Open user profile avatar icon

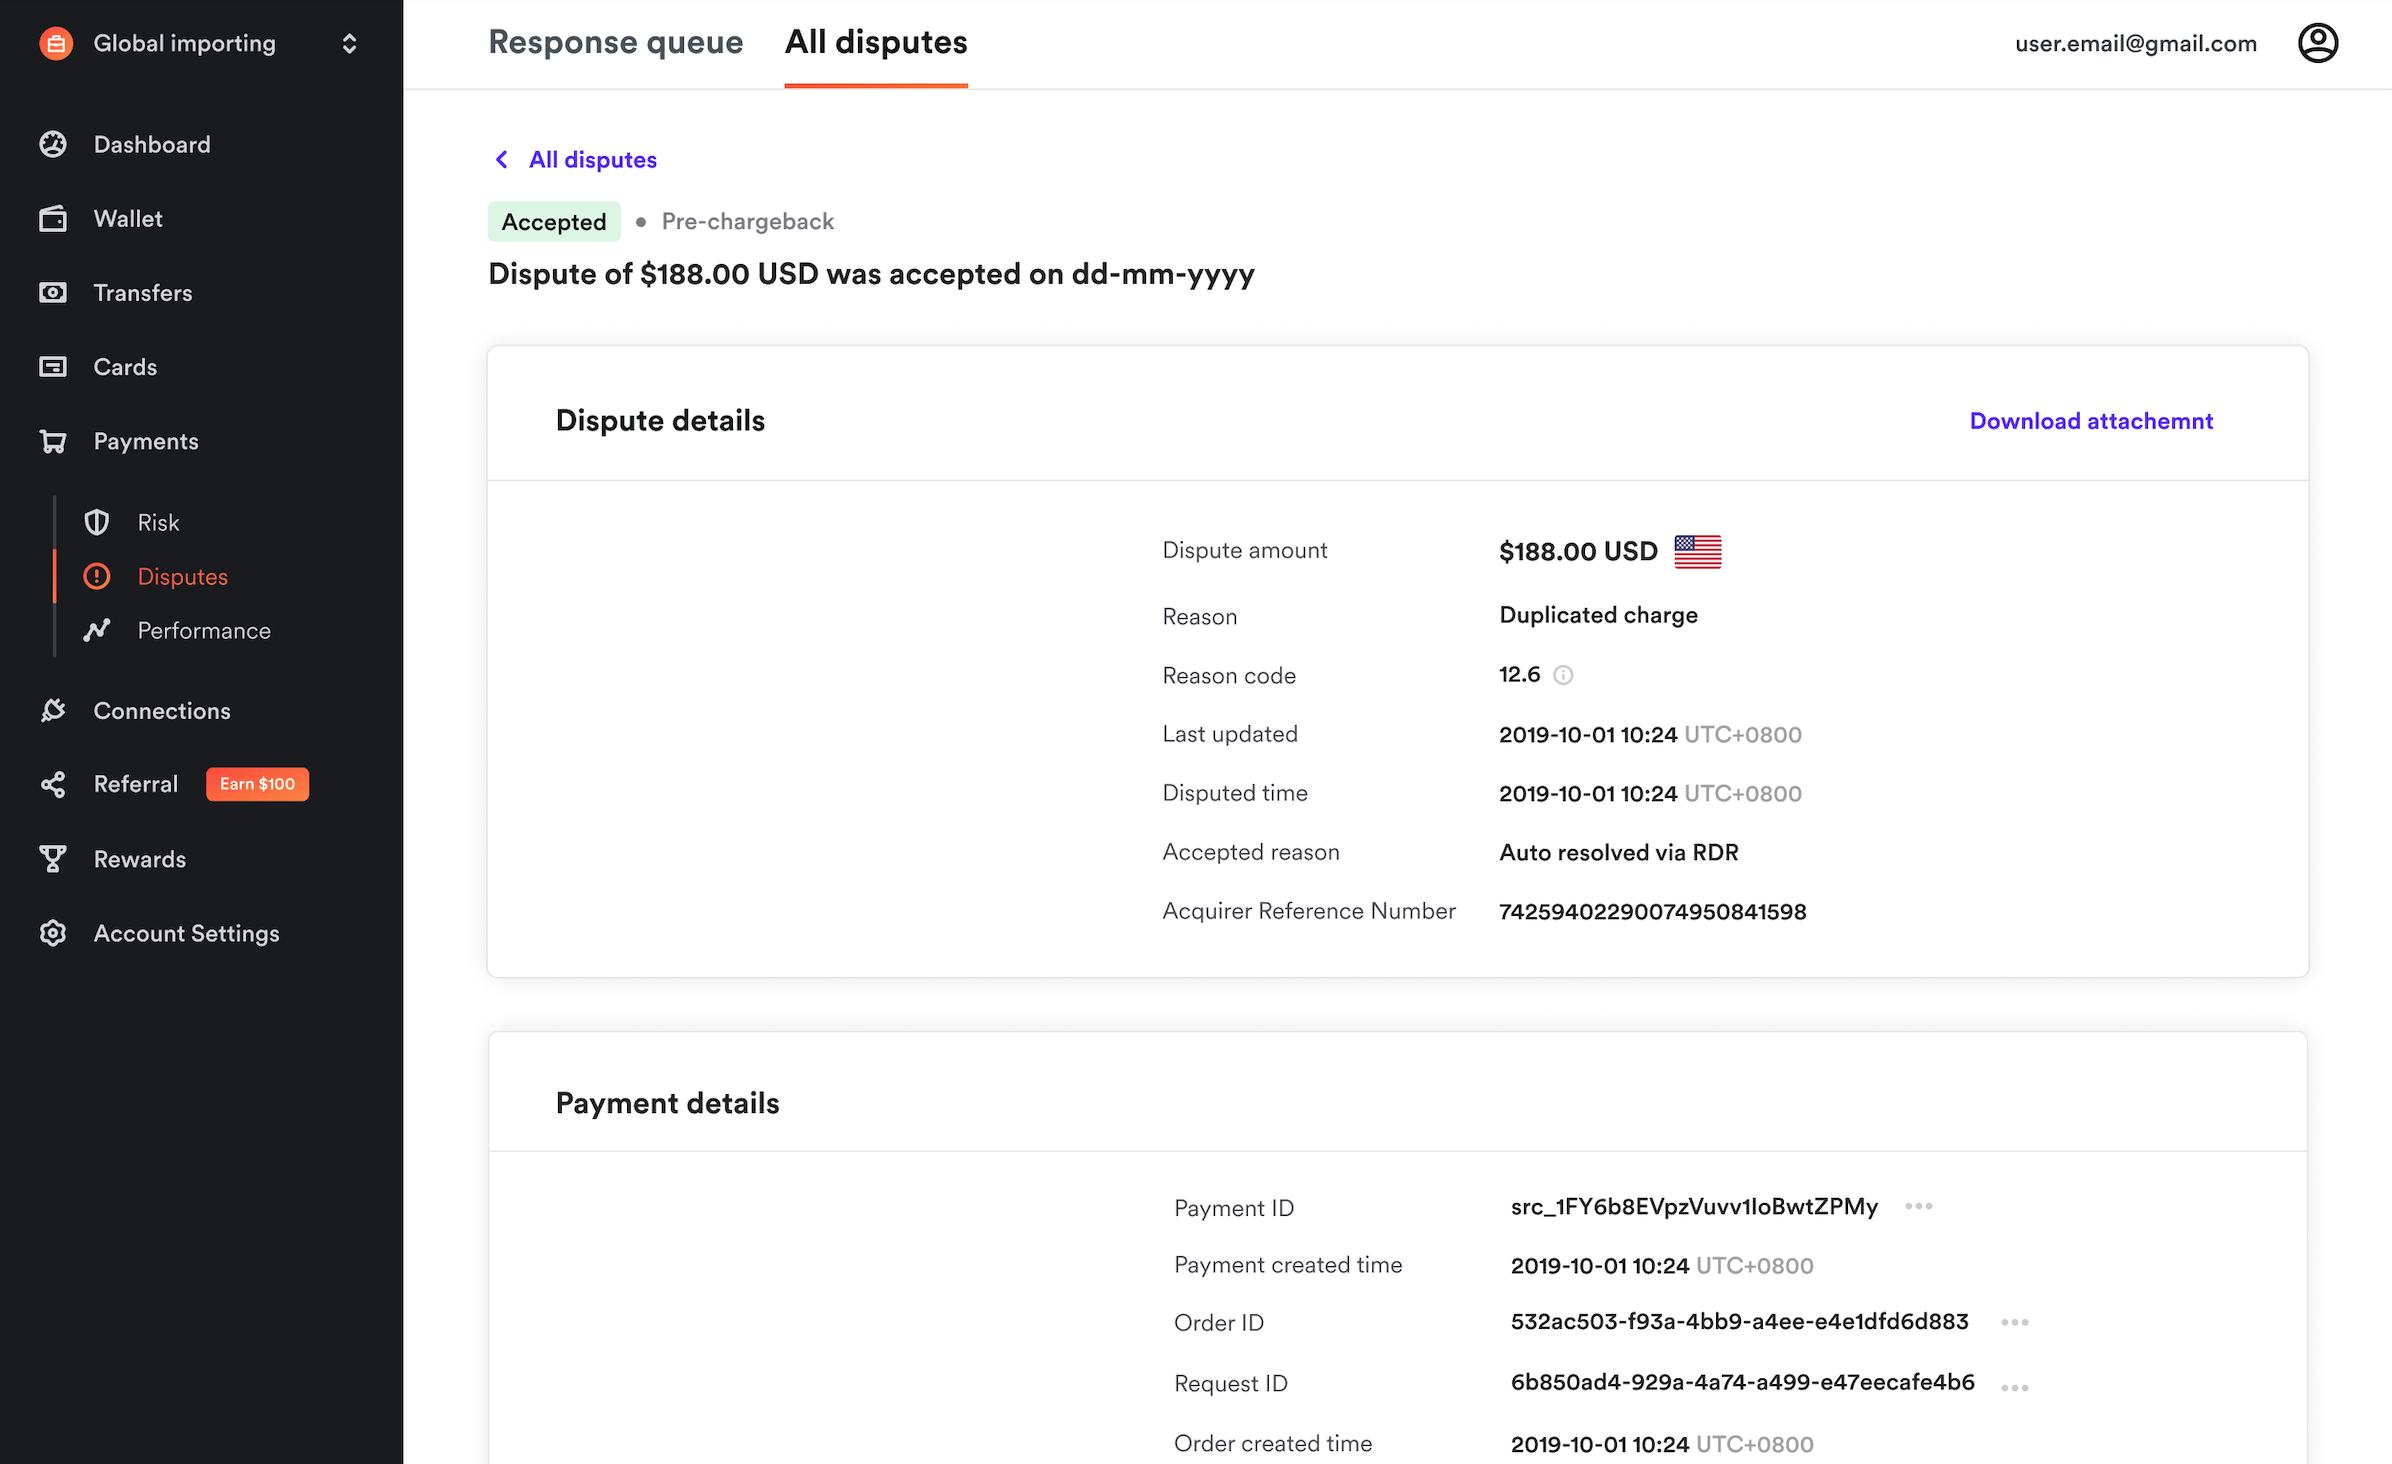(x=2317, y=43)
